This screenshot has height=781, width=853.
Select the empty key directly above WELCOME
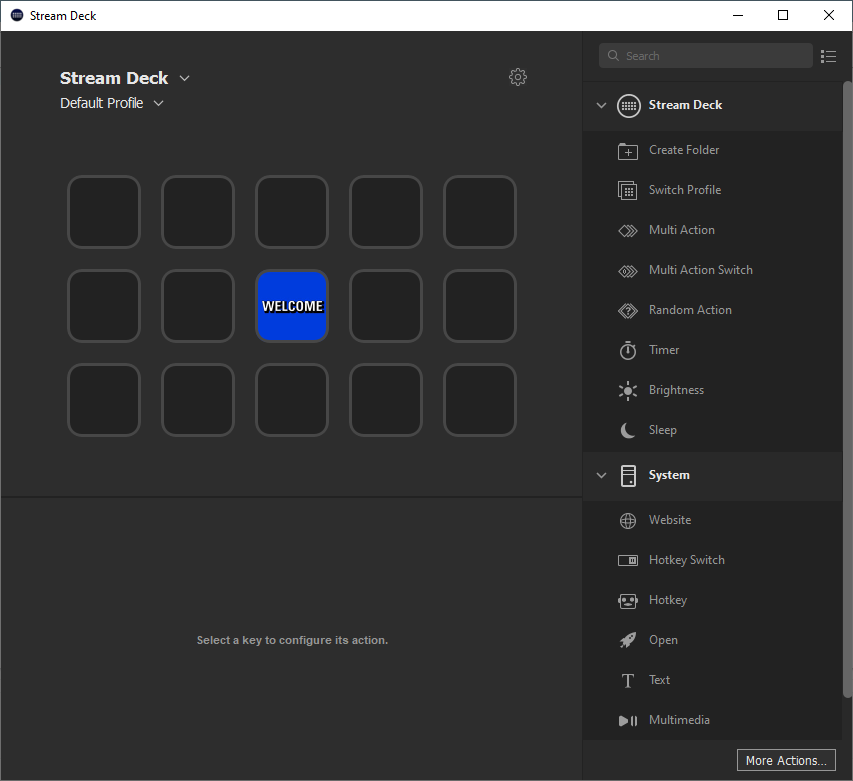coord(292,212)
